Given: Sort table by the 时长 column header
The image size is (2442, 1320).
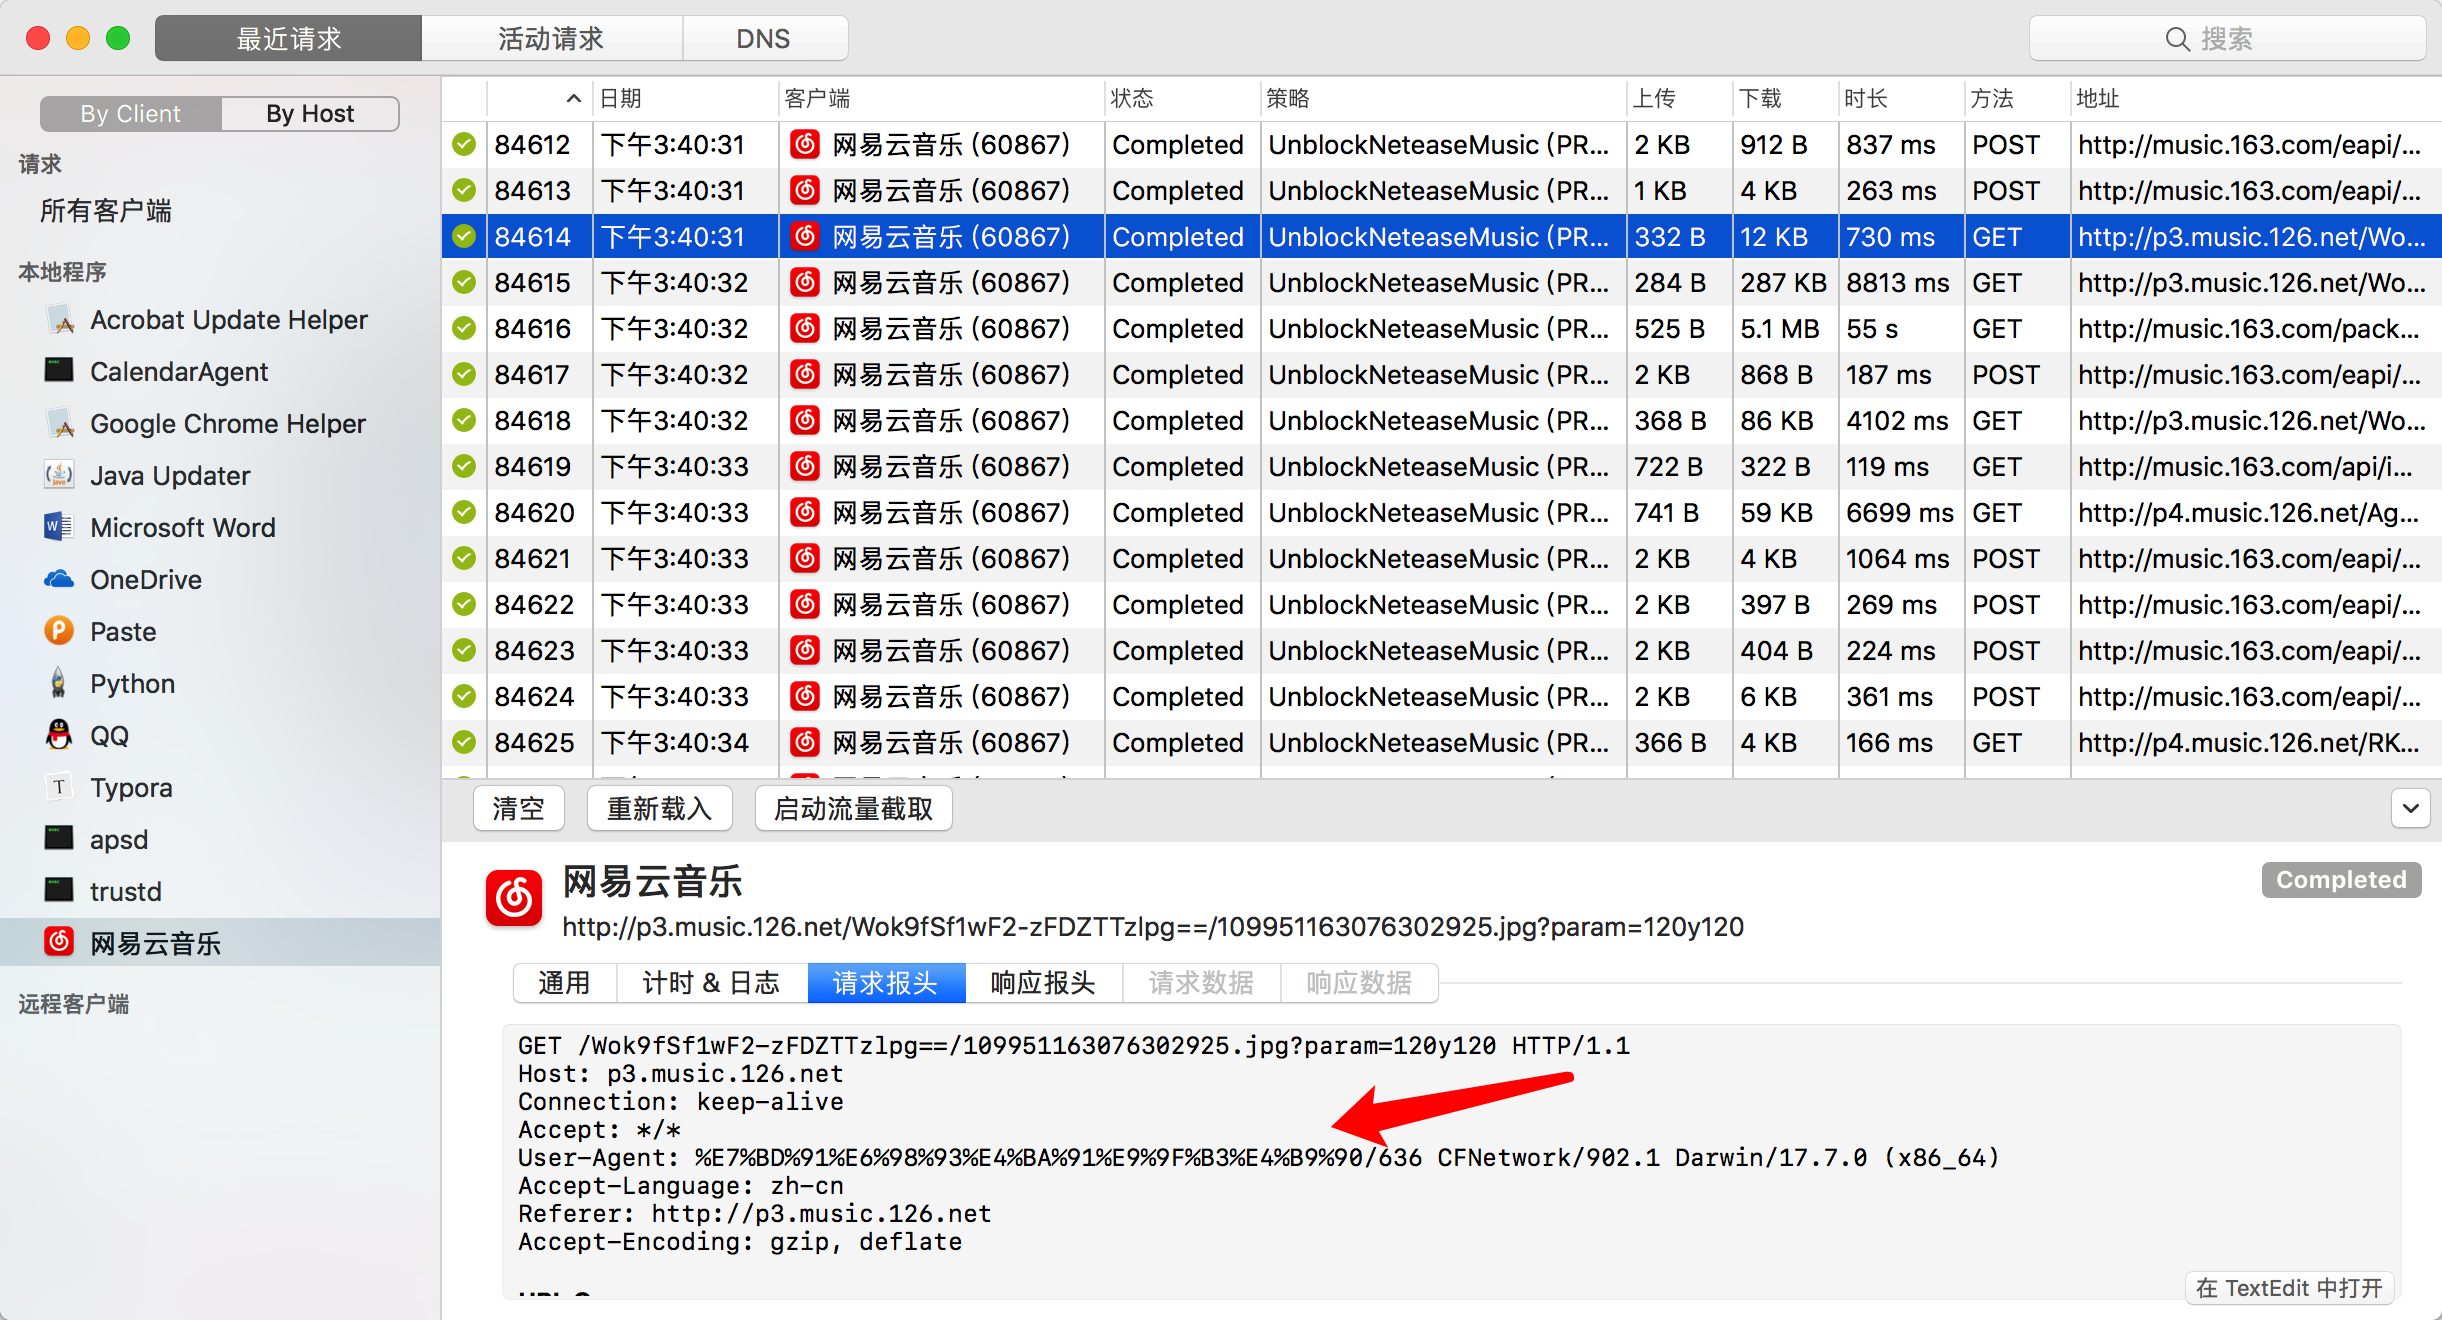Looking at the screenshot, I should pos(1900,98).
